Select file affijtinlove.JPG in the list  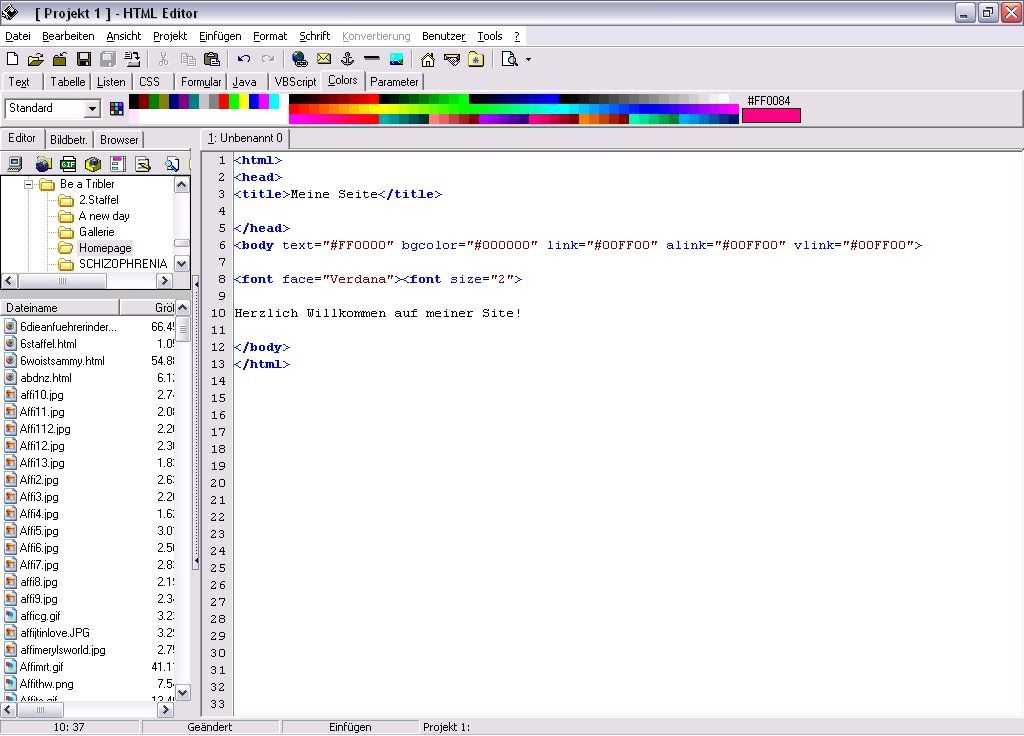pyautogui.click(x=55, y=633)
